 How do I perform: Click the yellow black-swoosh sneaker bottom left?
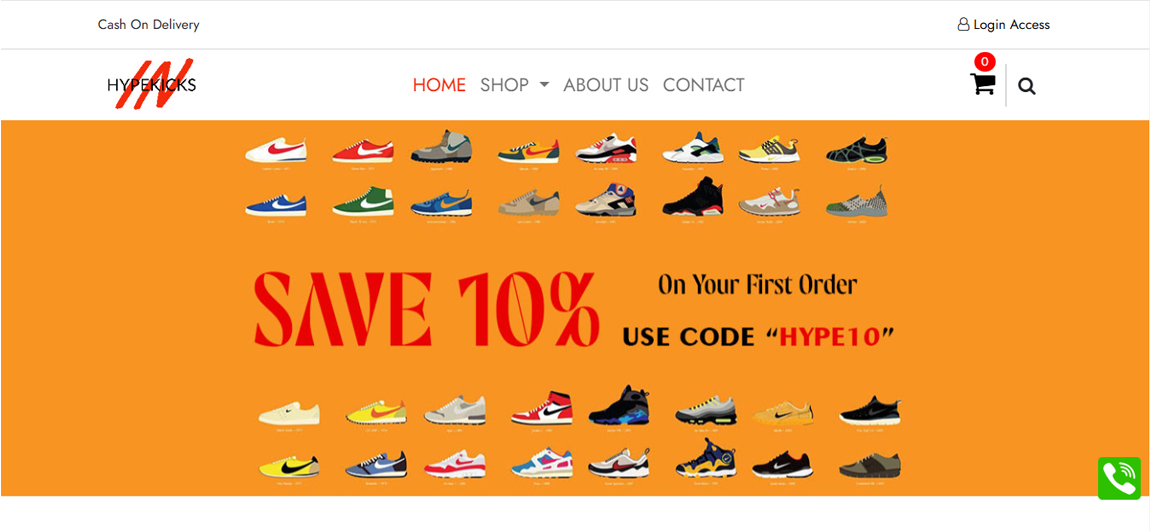point(289,466)
